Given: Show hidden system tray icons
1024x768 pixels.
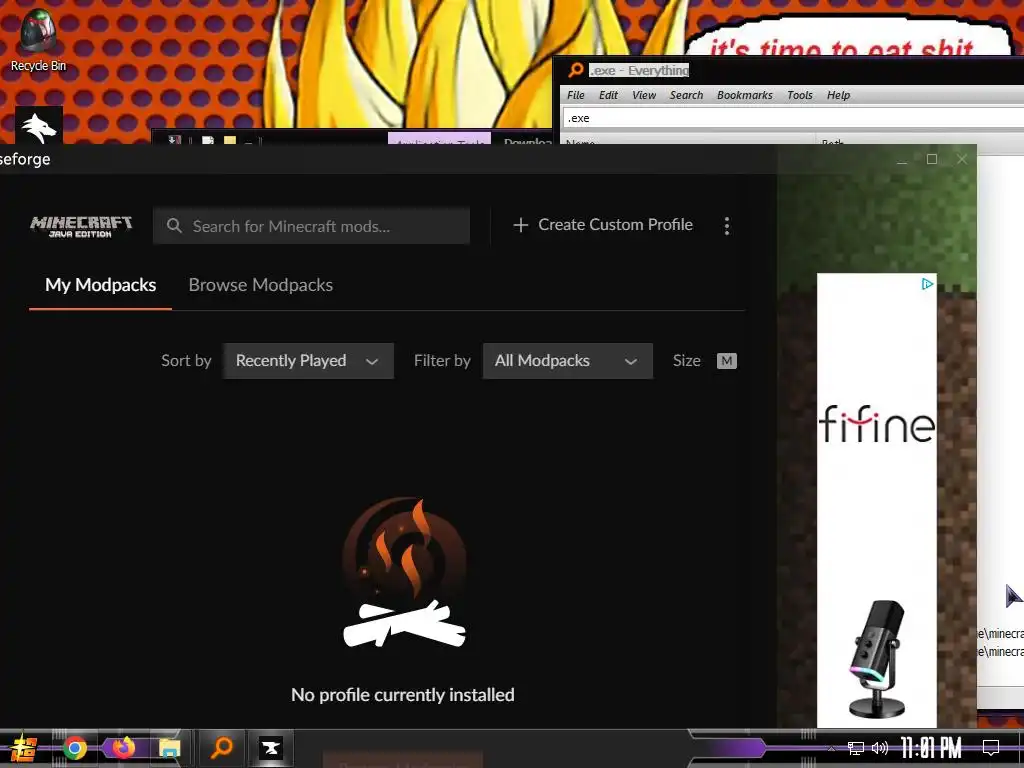Looking at the screenshot, I should (x=831, y=748).
